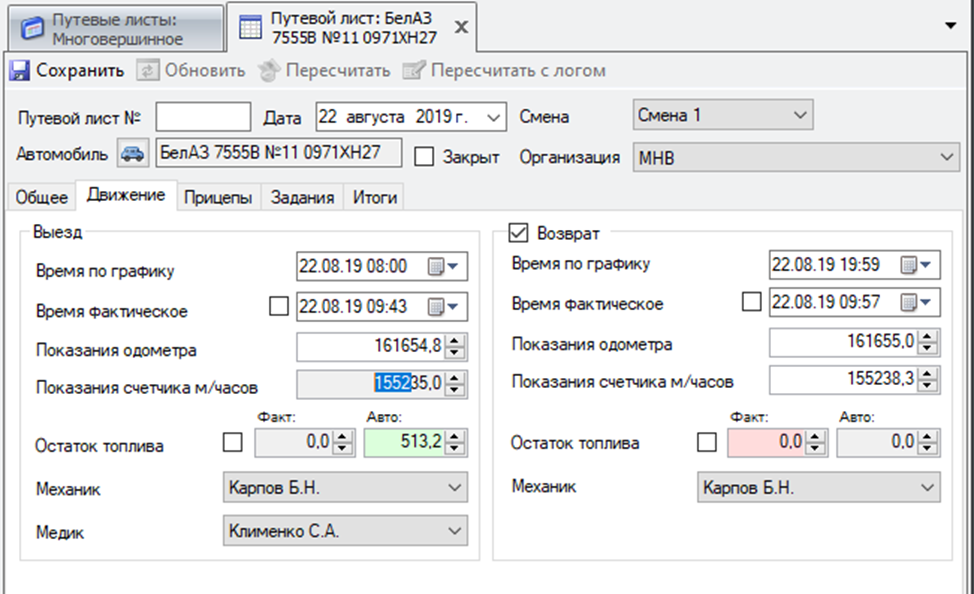Viewport: 974px width, 594px height.
Task: Open the Дата date picker dropdown
Action: point(494,117)
